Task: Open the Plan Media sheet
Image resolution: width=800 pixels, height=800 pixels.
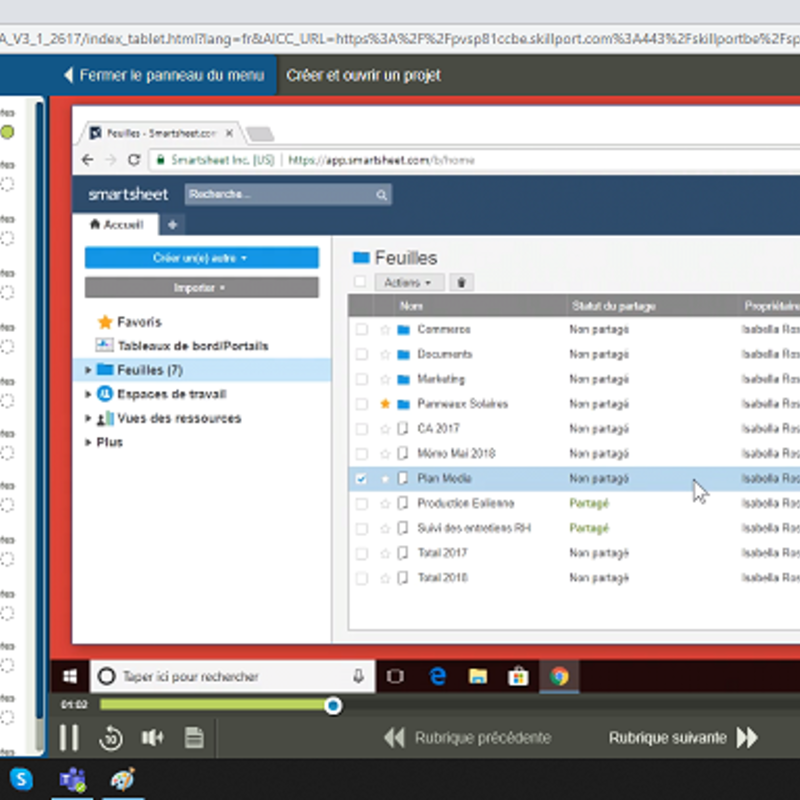Action: click(x=444, y=479)
